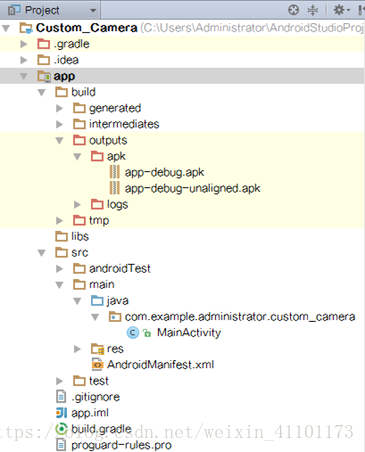
Task: Click the collapse all icon
Action: point(312,10)
